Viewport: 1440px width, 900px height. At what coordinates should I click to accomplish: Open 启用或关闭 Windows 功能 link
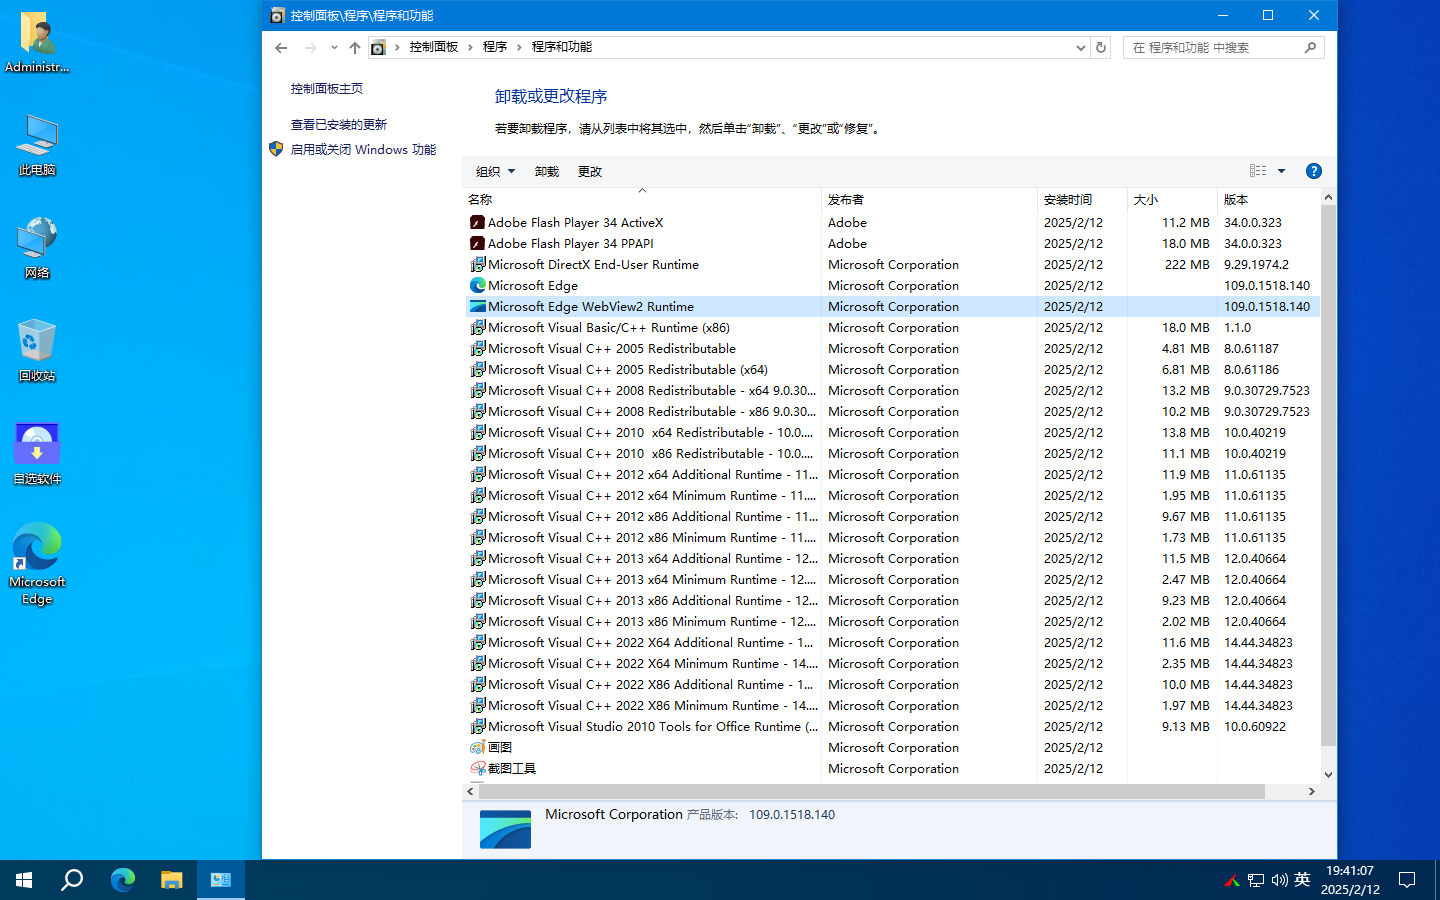pyautogui.click(x=363, y=150)
